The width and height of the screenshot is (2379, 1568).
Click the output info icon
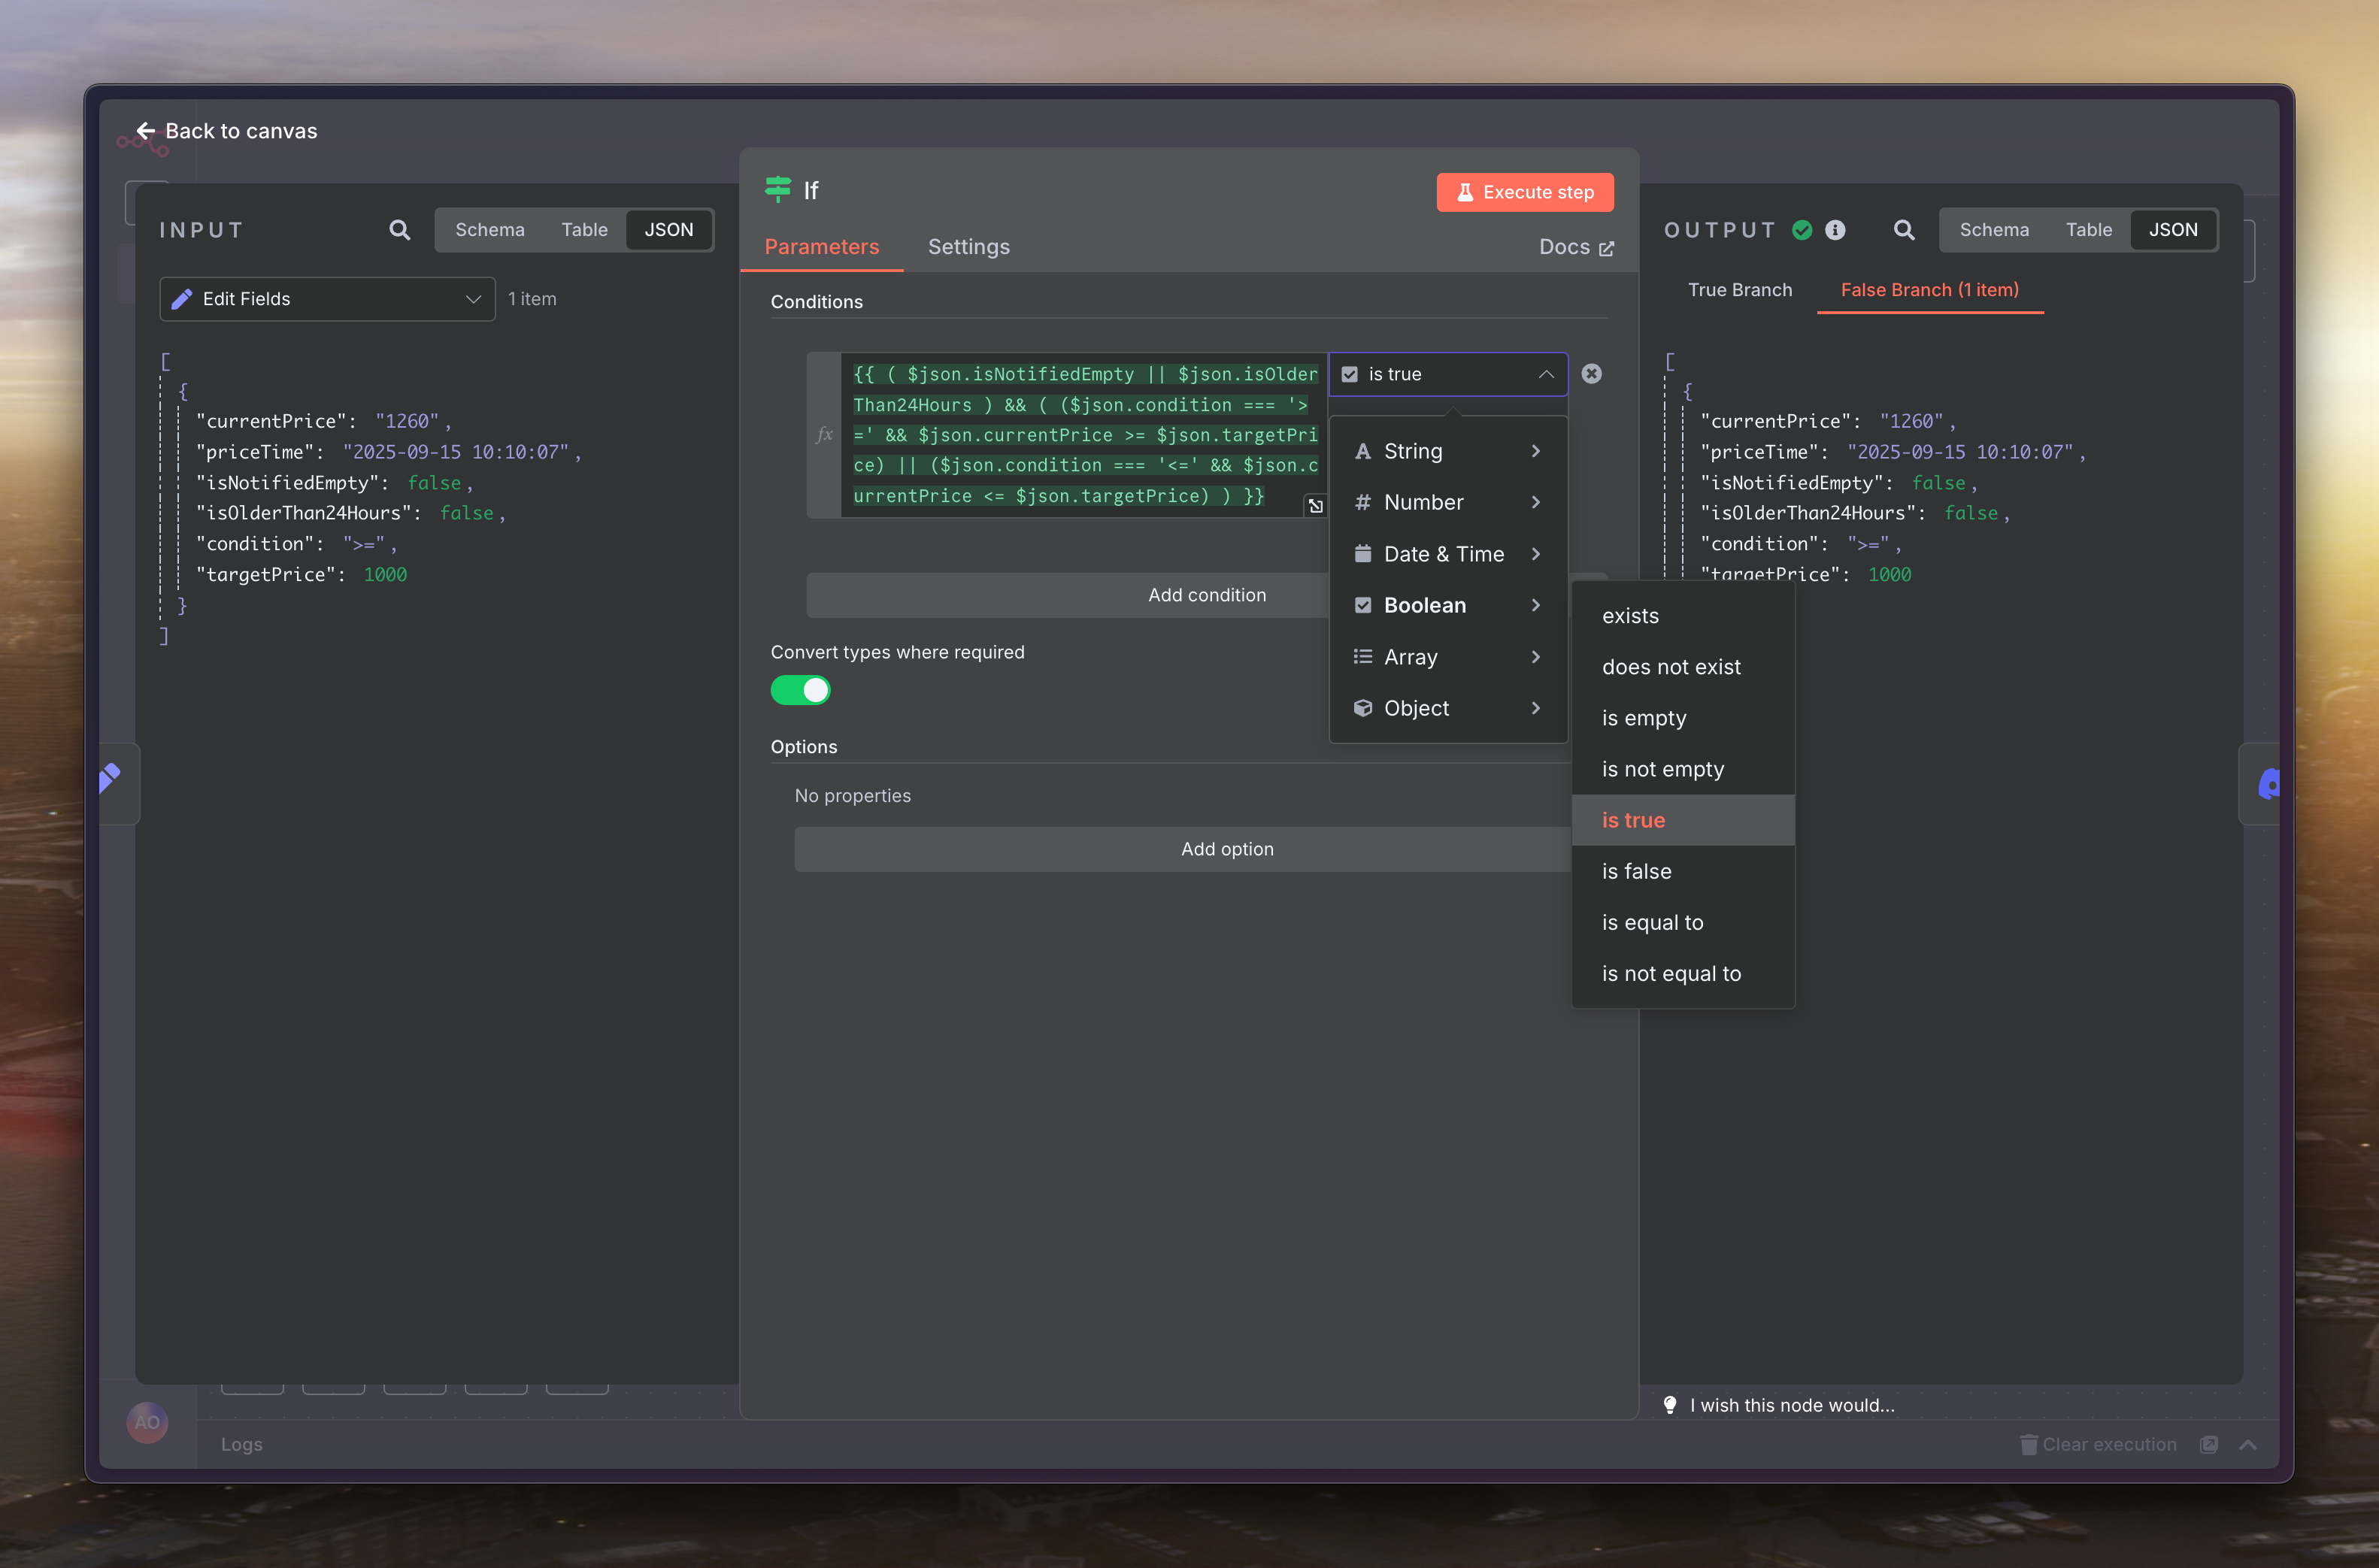(1835, 230)
